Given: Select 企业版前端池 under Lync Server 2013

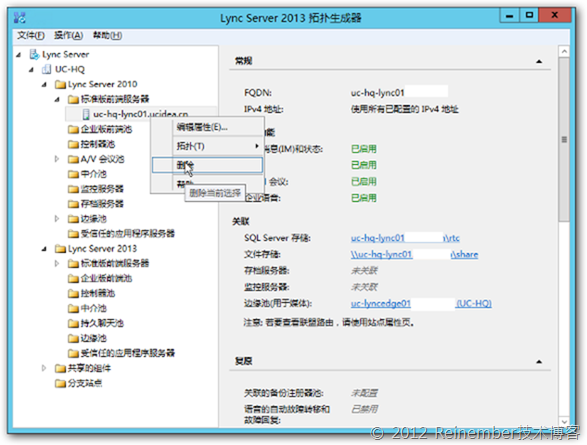Looking at the screenshot, I should tap(107, 279).
